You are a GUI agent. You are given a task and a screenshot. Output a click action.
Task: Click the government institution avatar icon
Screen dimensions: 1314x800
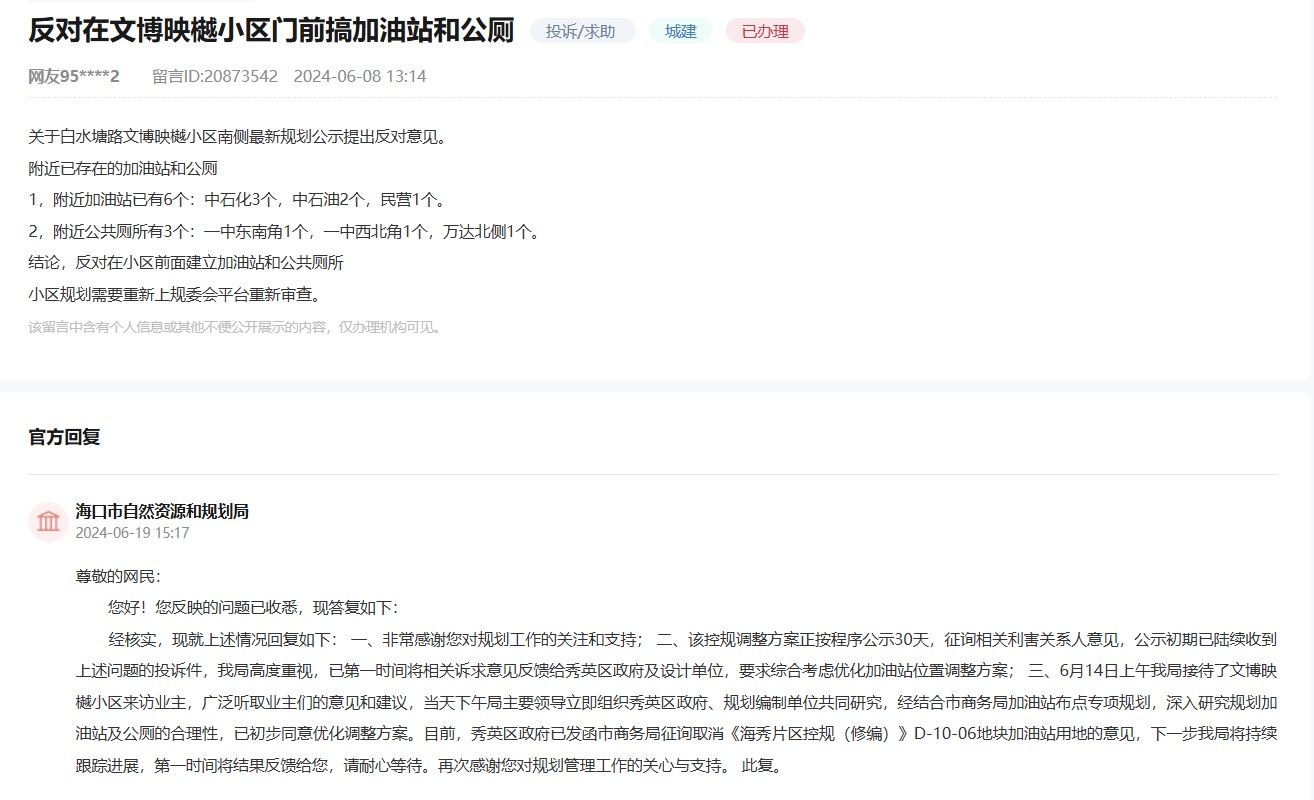tap(47, 521)
